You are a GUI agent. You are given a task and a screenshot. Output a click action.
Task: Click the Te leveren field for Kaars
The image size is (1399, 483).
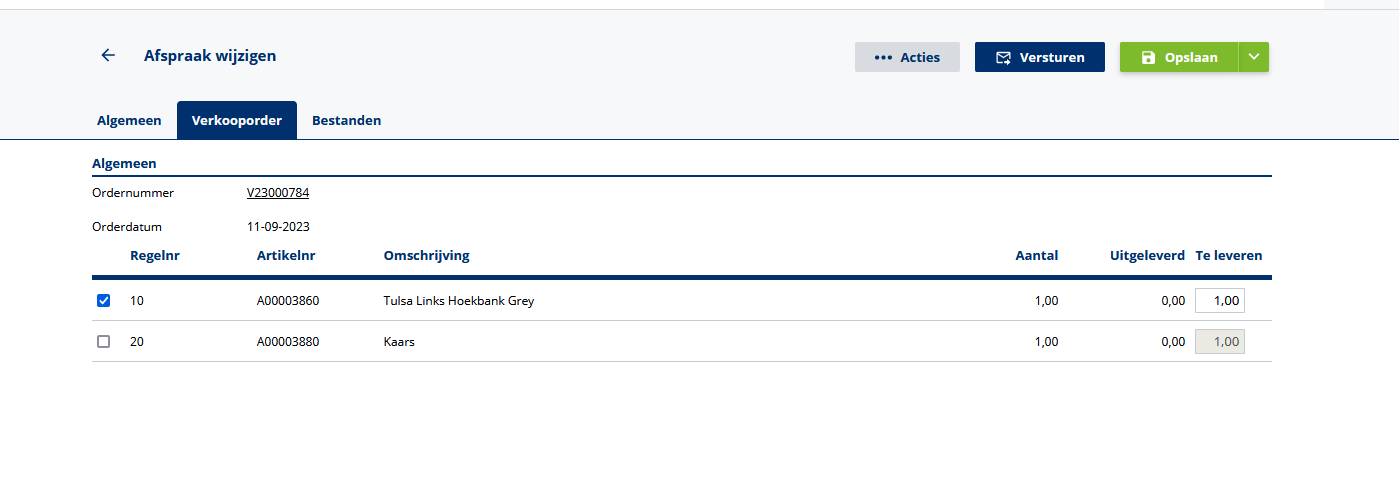pyautogui.click(x=1220, y=342)
